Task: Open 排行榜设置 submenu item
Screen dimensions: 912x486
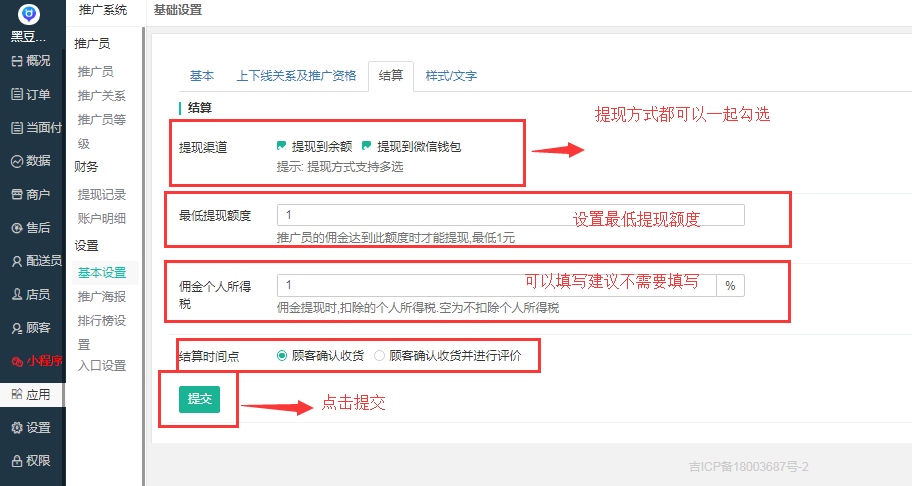Action: pyautogui.click(x=102, y=332)
